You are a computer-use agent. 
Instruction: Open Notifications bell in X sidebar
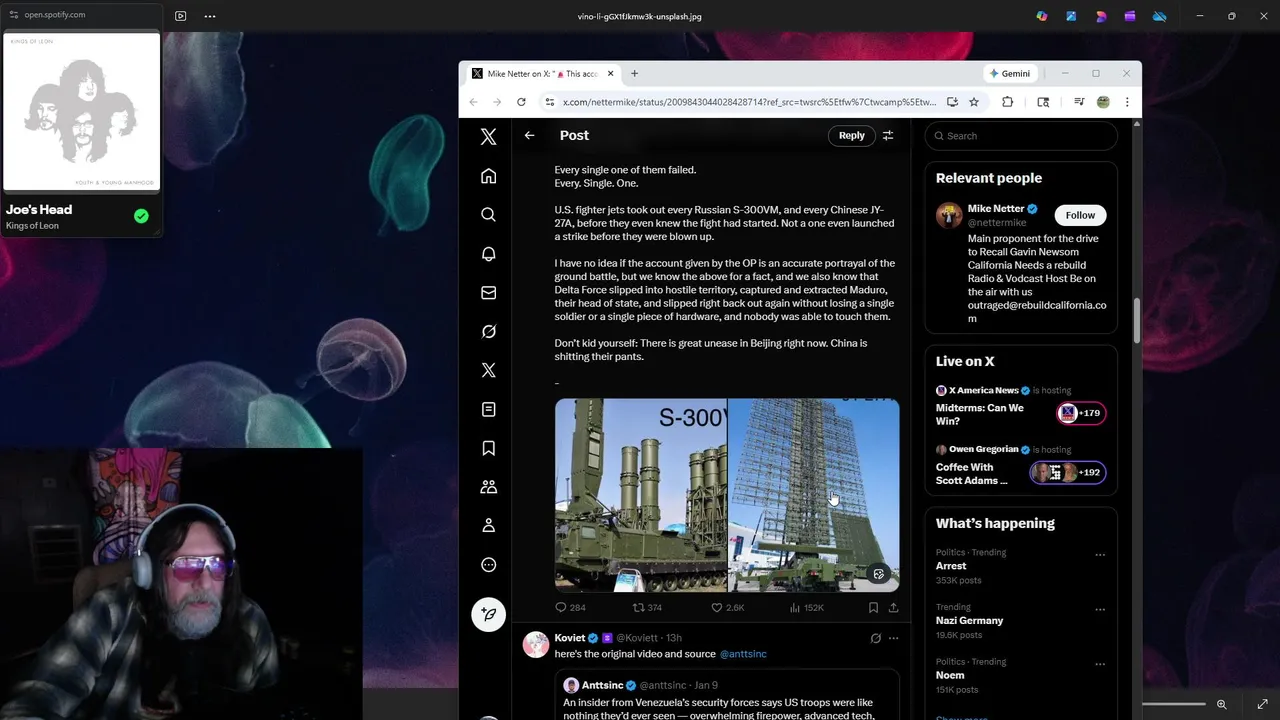pos(488,254)
